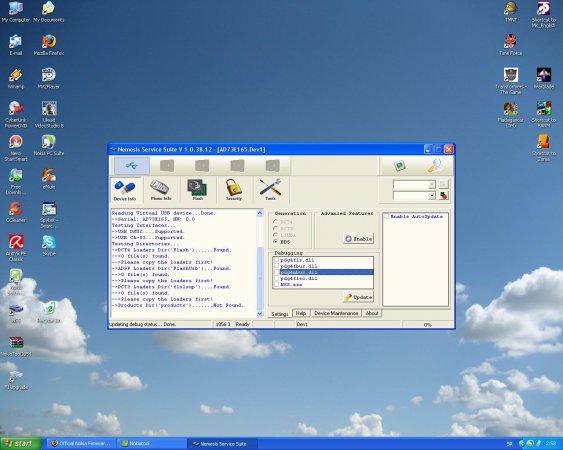Switch to the Help tab

point(301,313)
